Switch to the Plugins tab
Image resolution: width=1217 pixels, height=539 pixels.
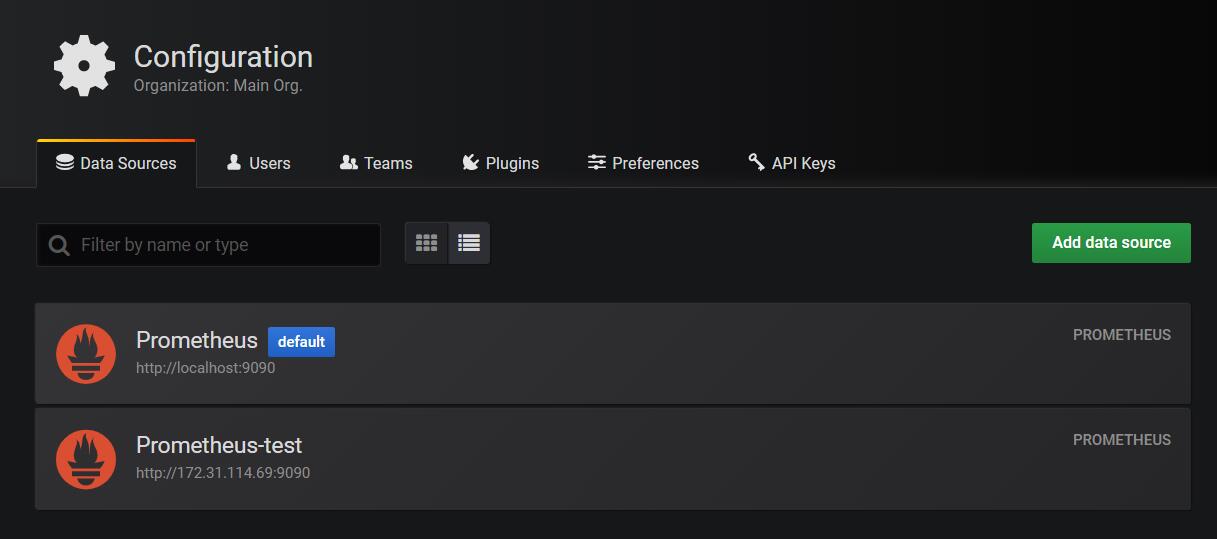500,163
